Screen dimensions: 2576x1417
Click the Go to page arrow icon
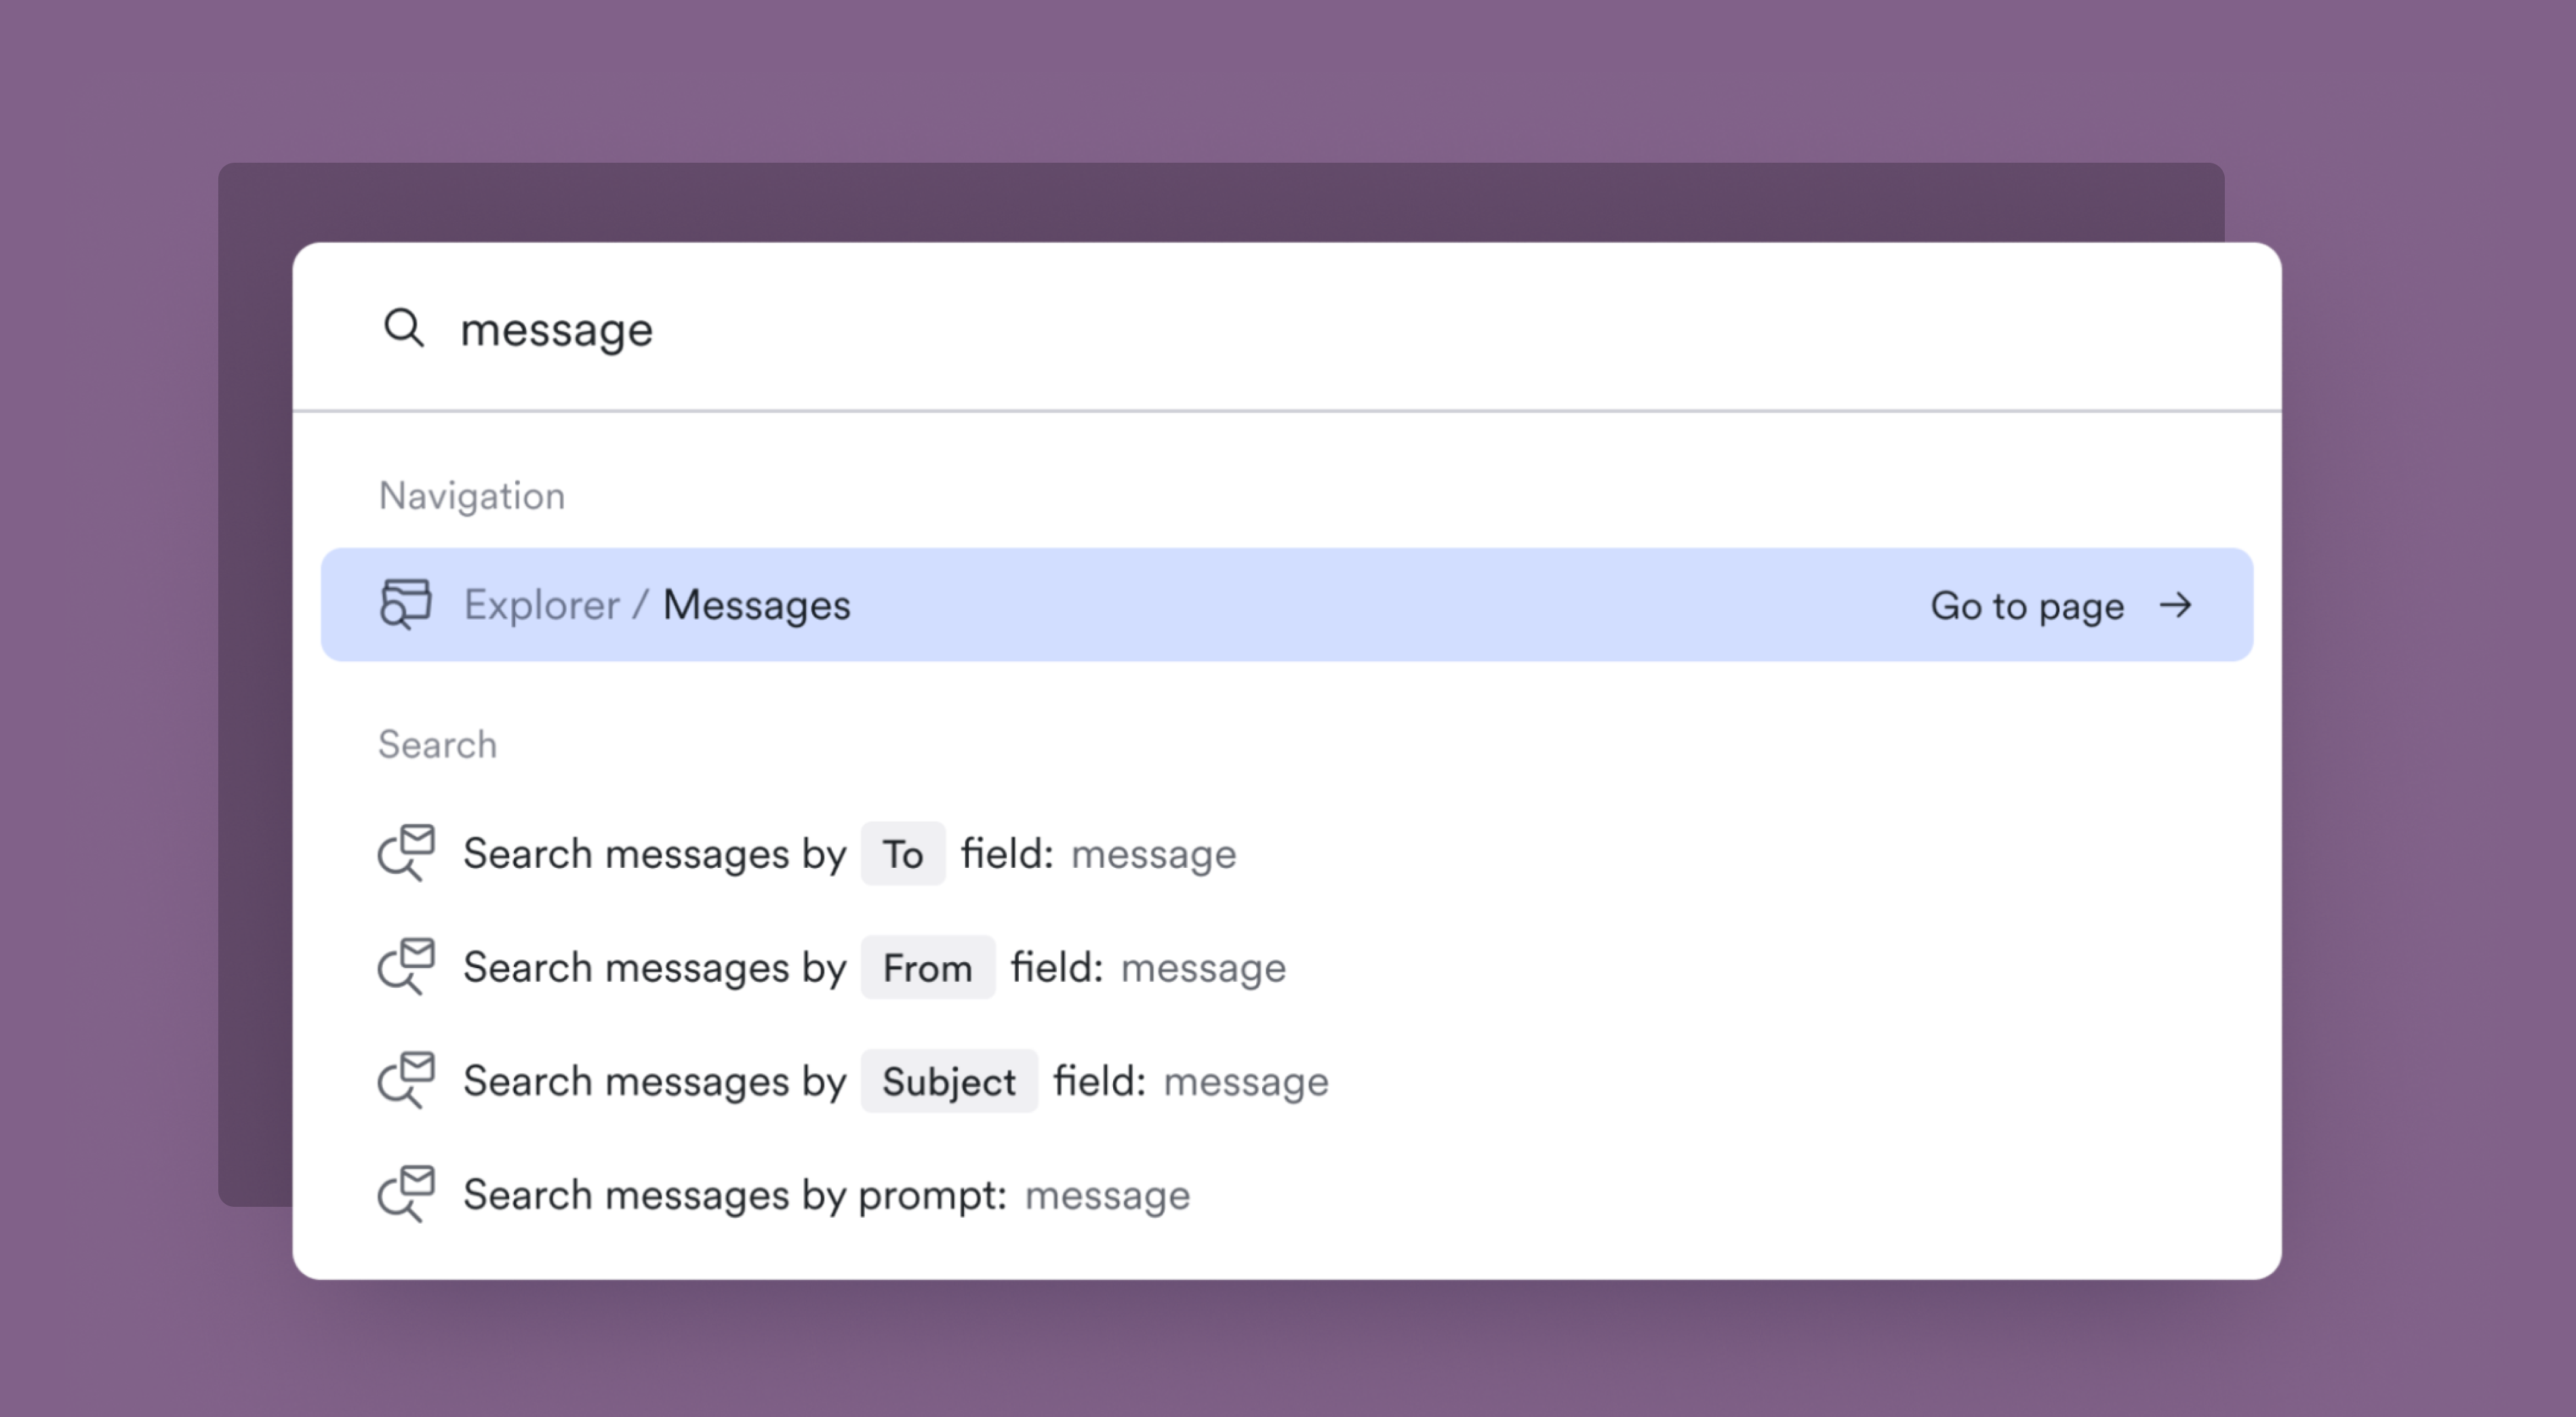tap(2175, 606)
